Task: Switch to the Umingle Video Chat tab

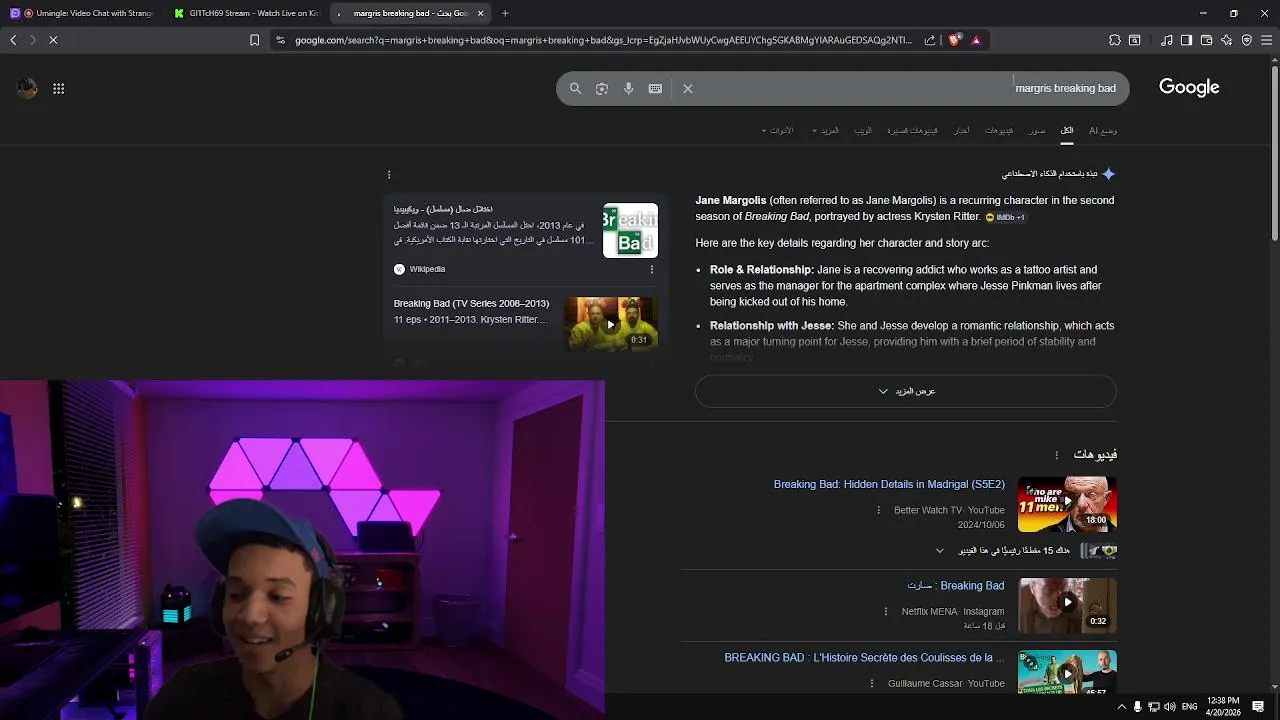Action: click(x=82, y=13)
